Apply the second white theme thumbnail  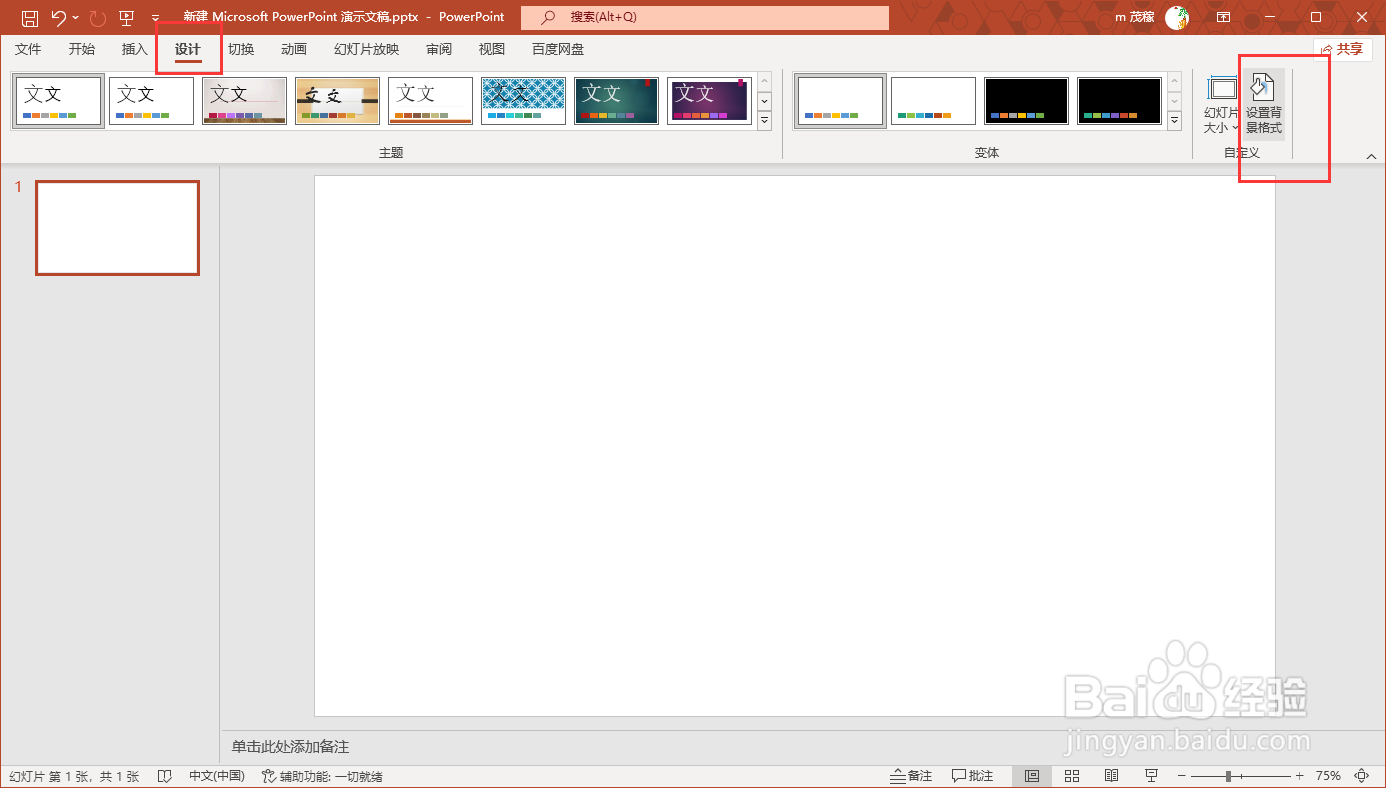(x=151, y=101)
